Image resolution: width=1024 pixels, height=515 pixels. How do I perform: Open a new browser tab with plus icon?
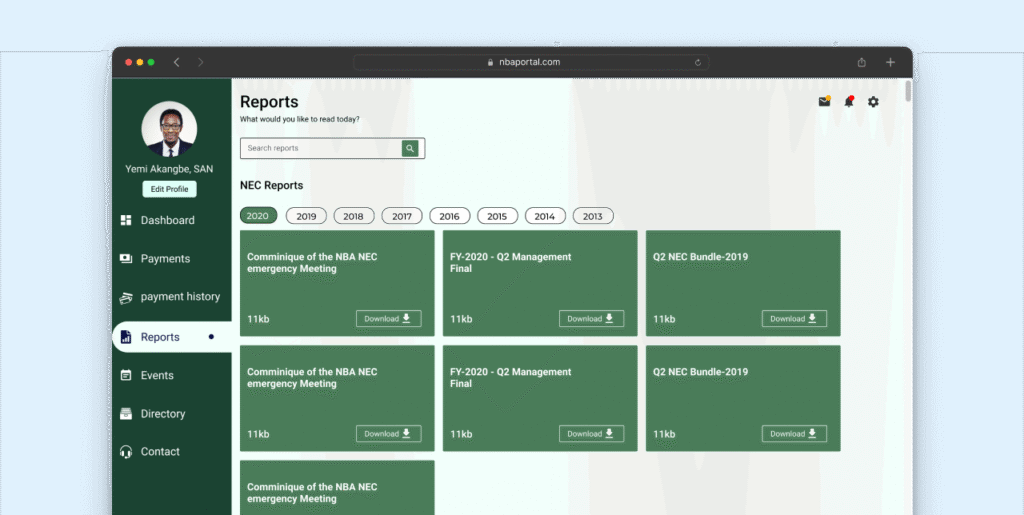[890, 62]
